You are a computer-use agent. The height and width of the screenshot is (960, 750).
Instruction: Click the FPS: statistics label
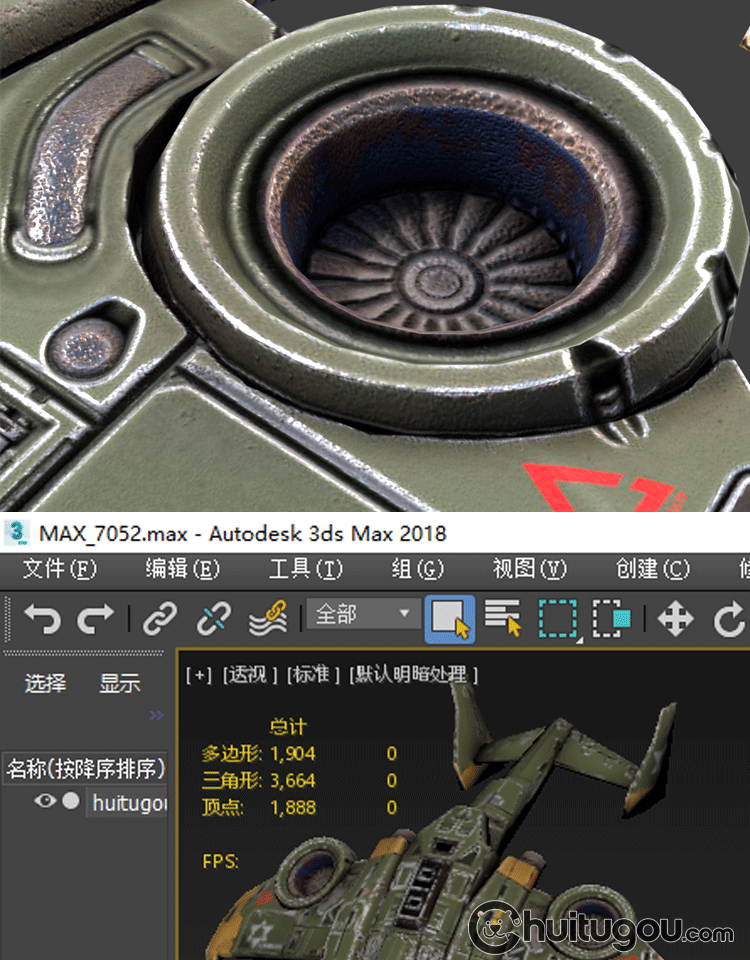[220, 861]
